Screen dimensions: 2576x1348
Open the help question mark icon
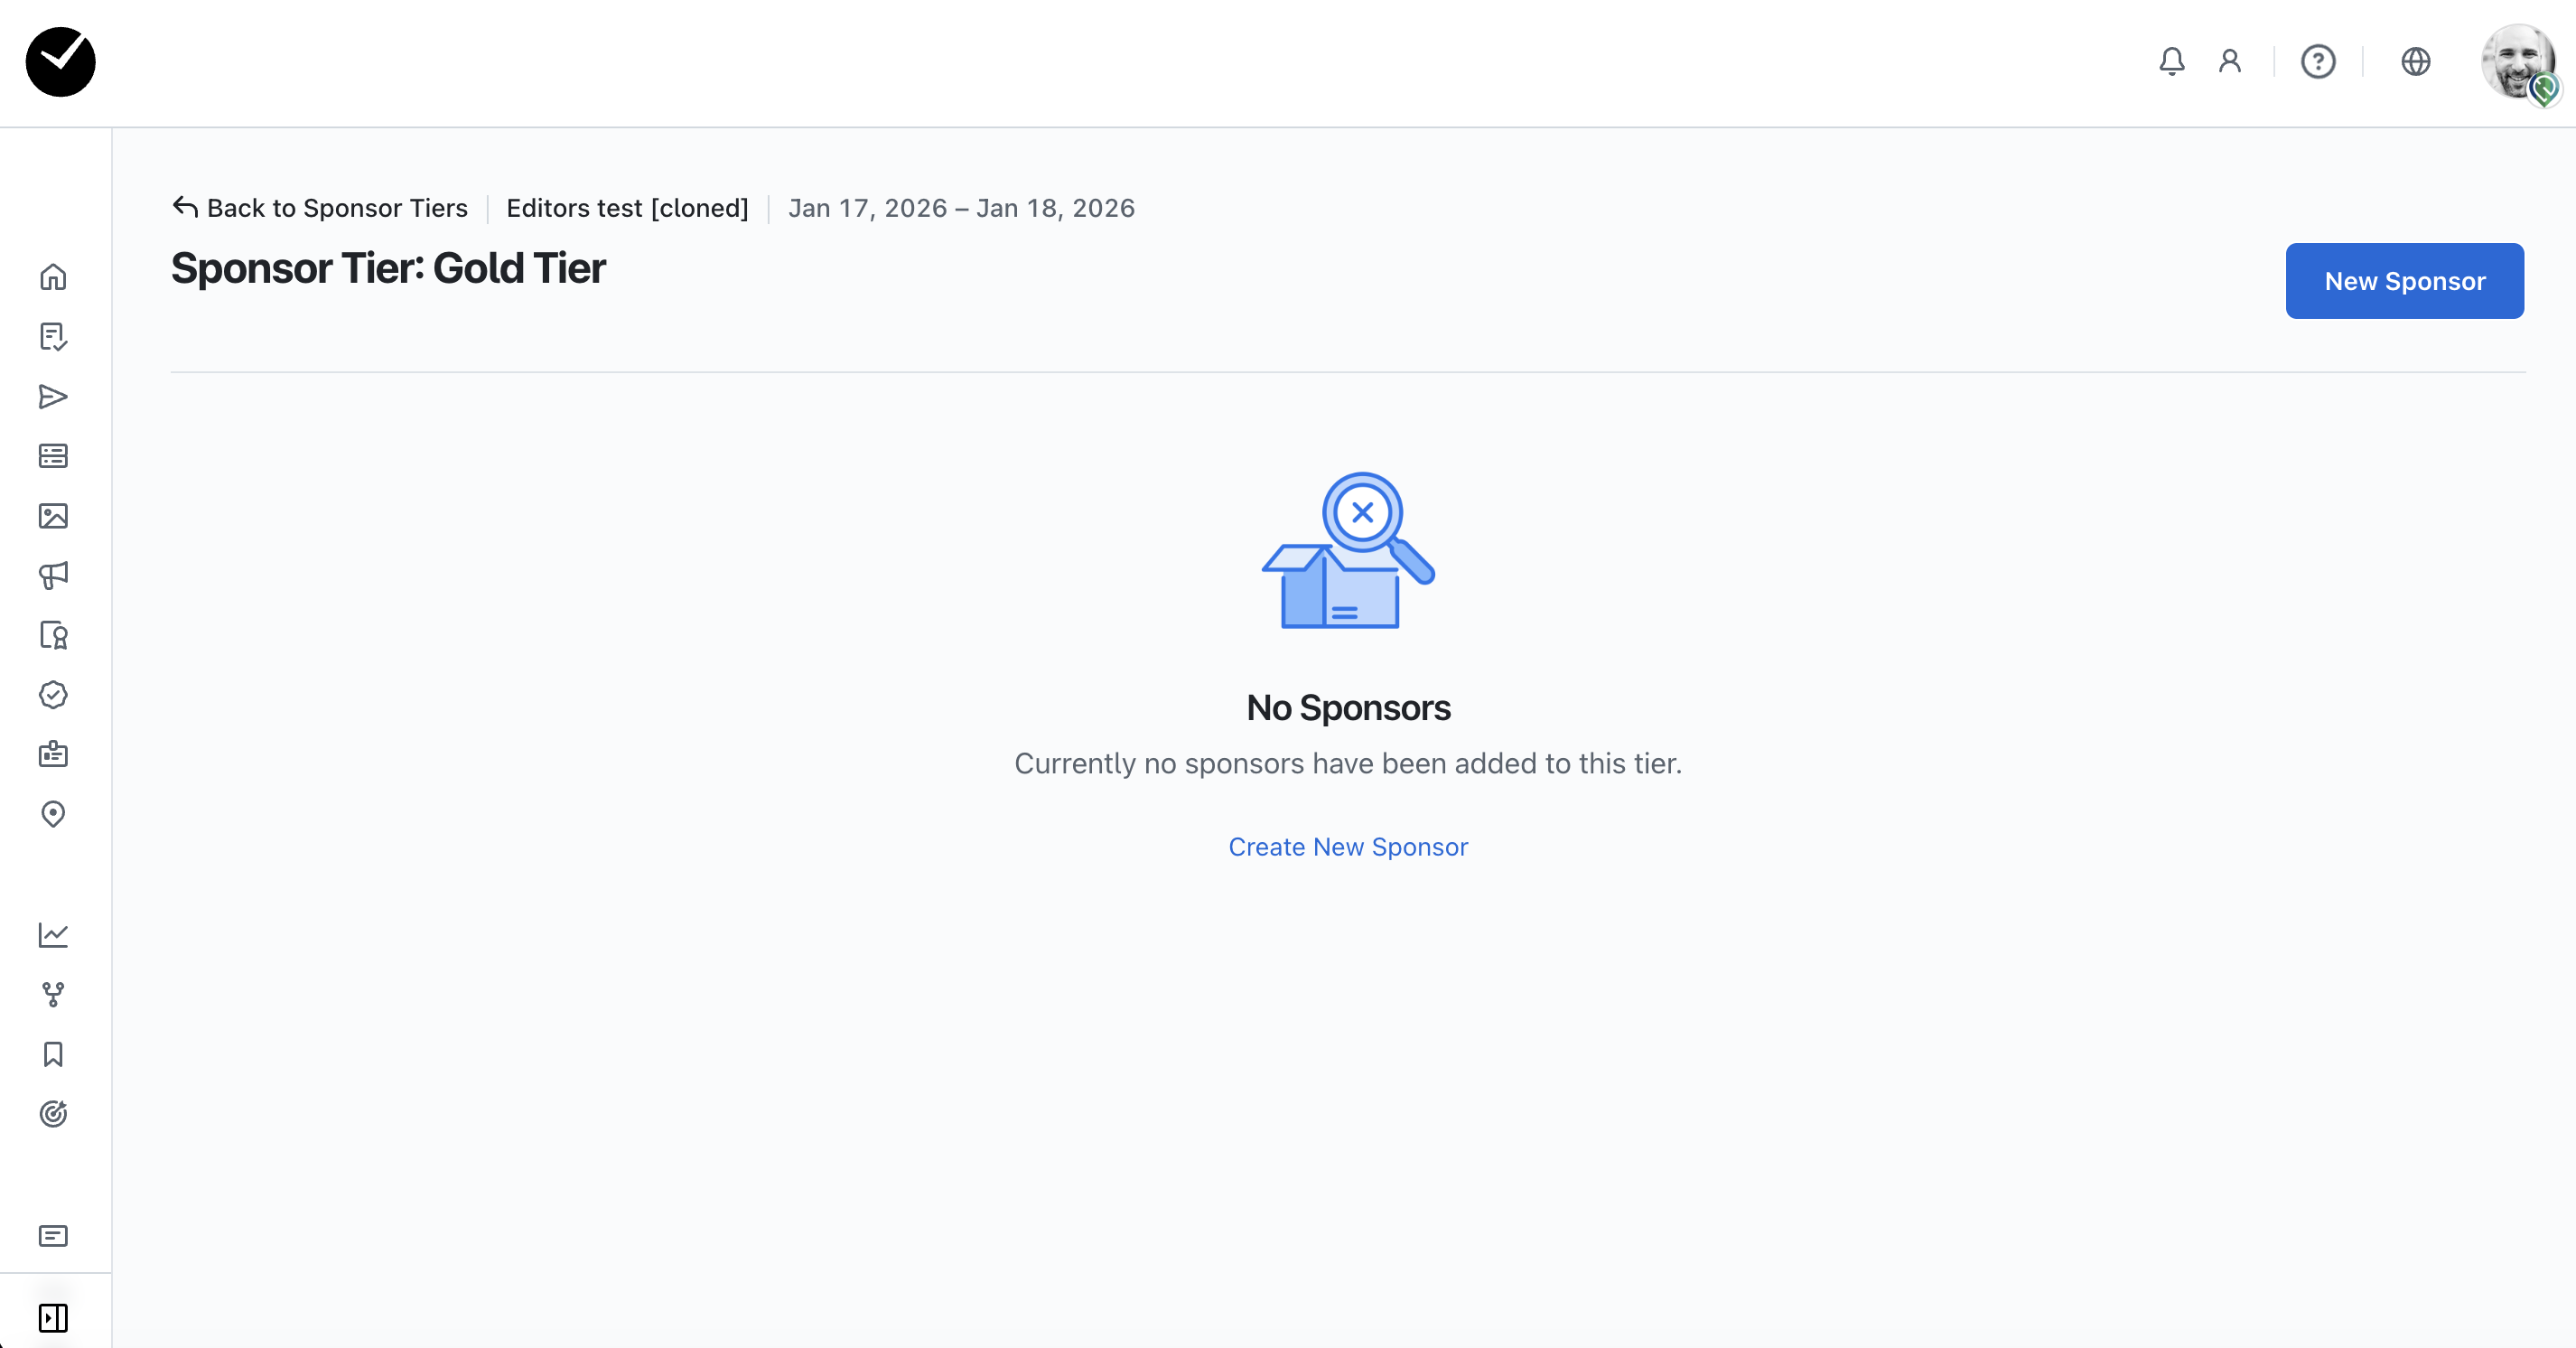(2318, 62)
